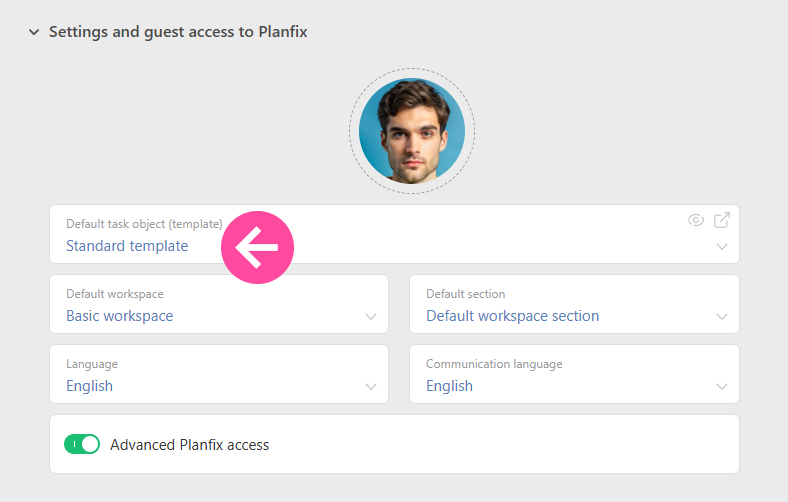Click "English" in the Language field

click(89, 386)
